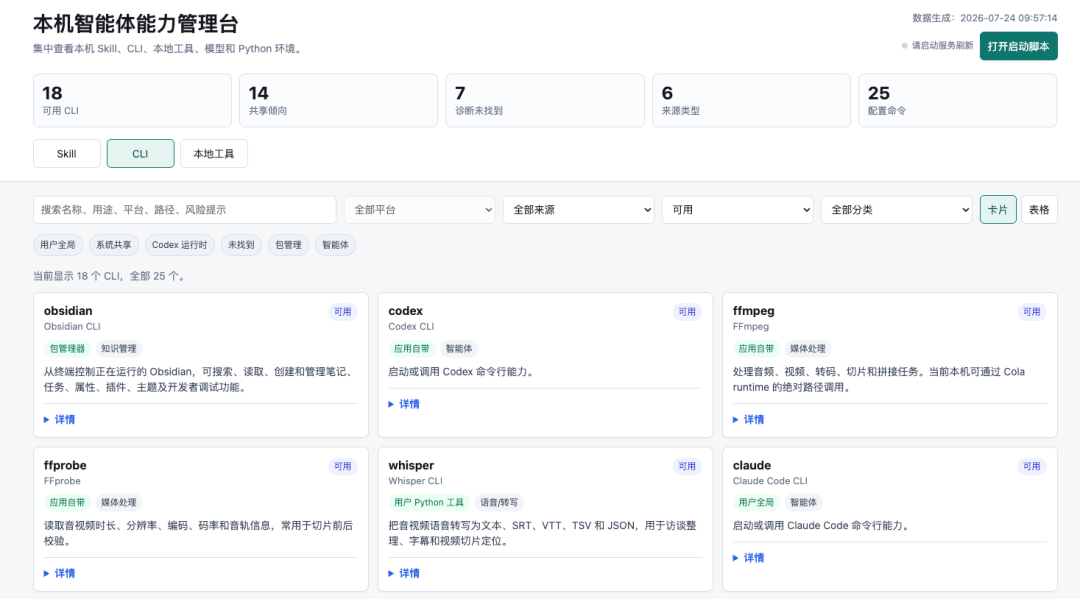Click the claude card title
This screenshot has width=1080, height=599.
[752, 465]
